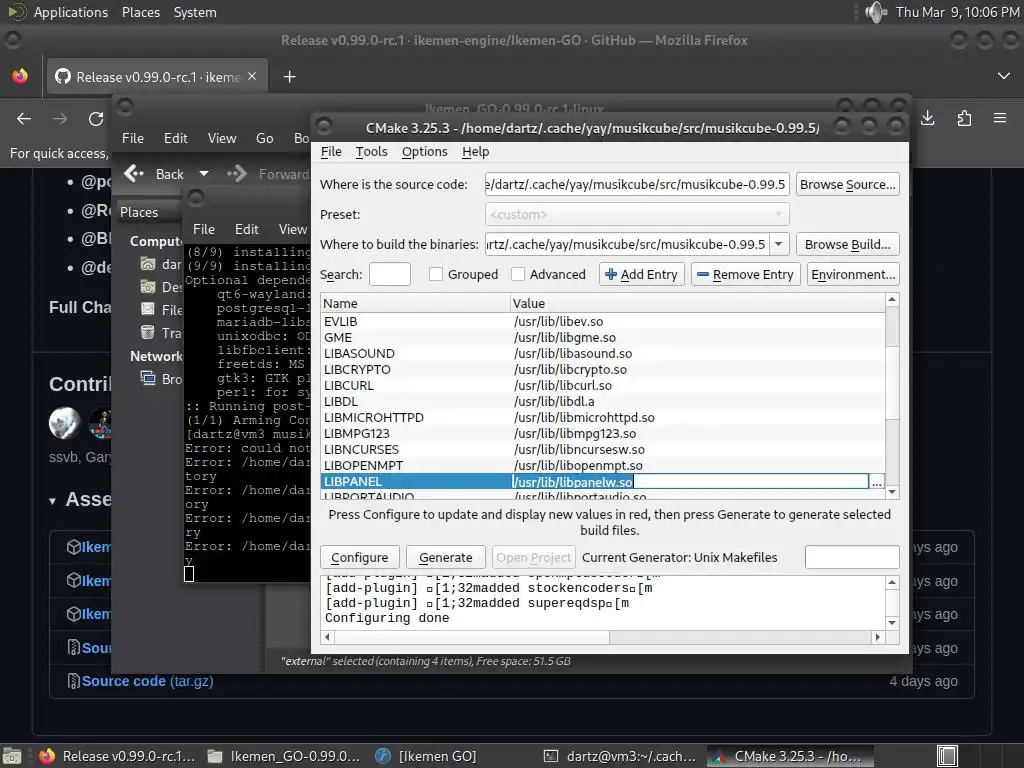Enable the Grouped checkbox

coord(436,274)
